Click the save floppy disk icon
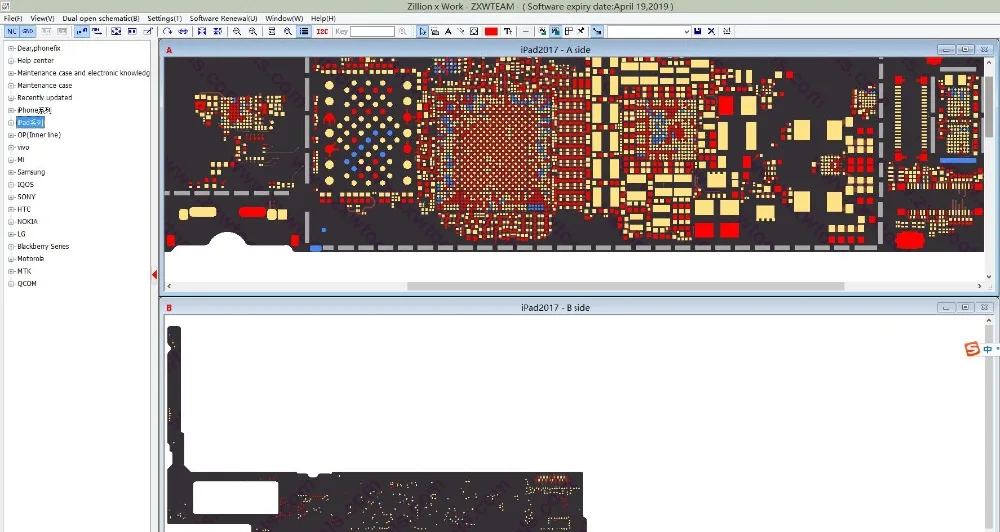The image size is (1000, 532). coord(697,31)
